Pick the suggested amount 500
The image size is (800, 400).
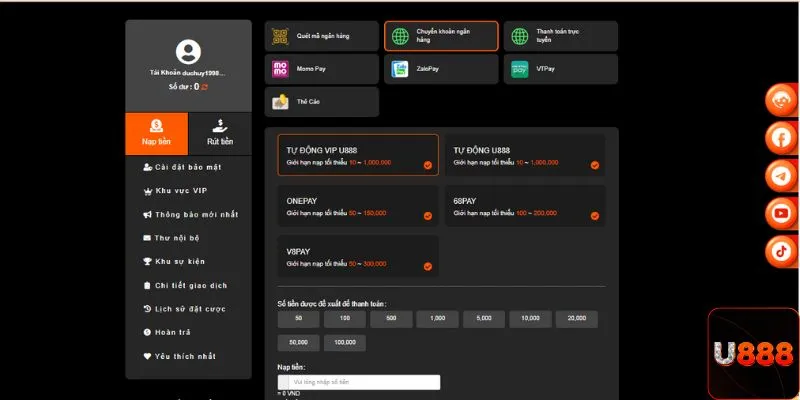(391, 319)
